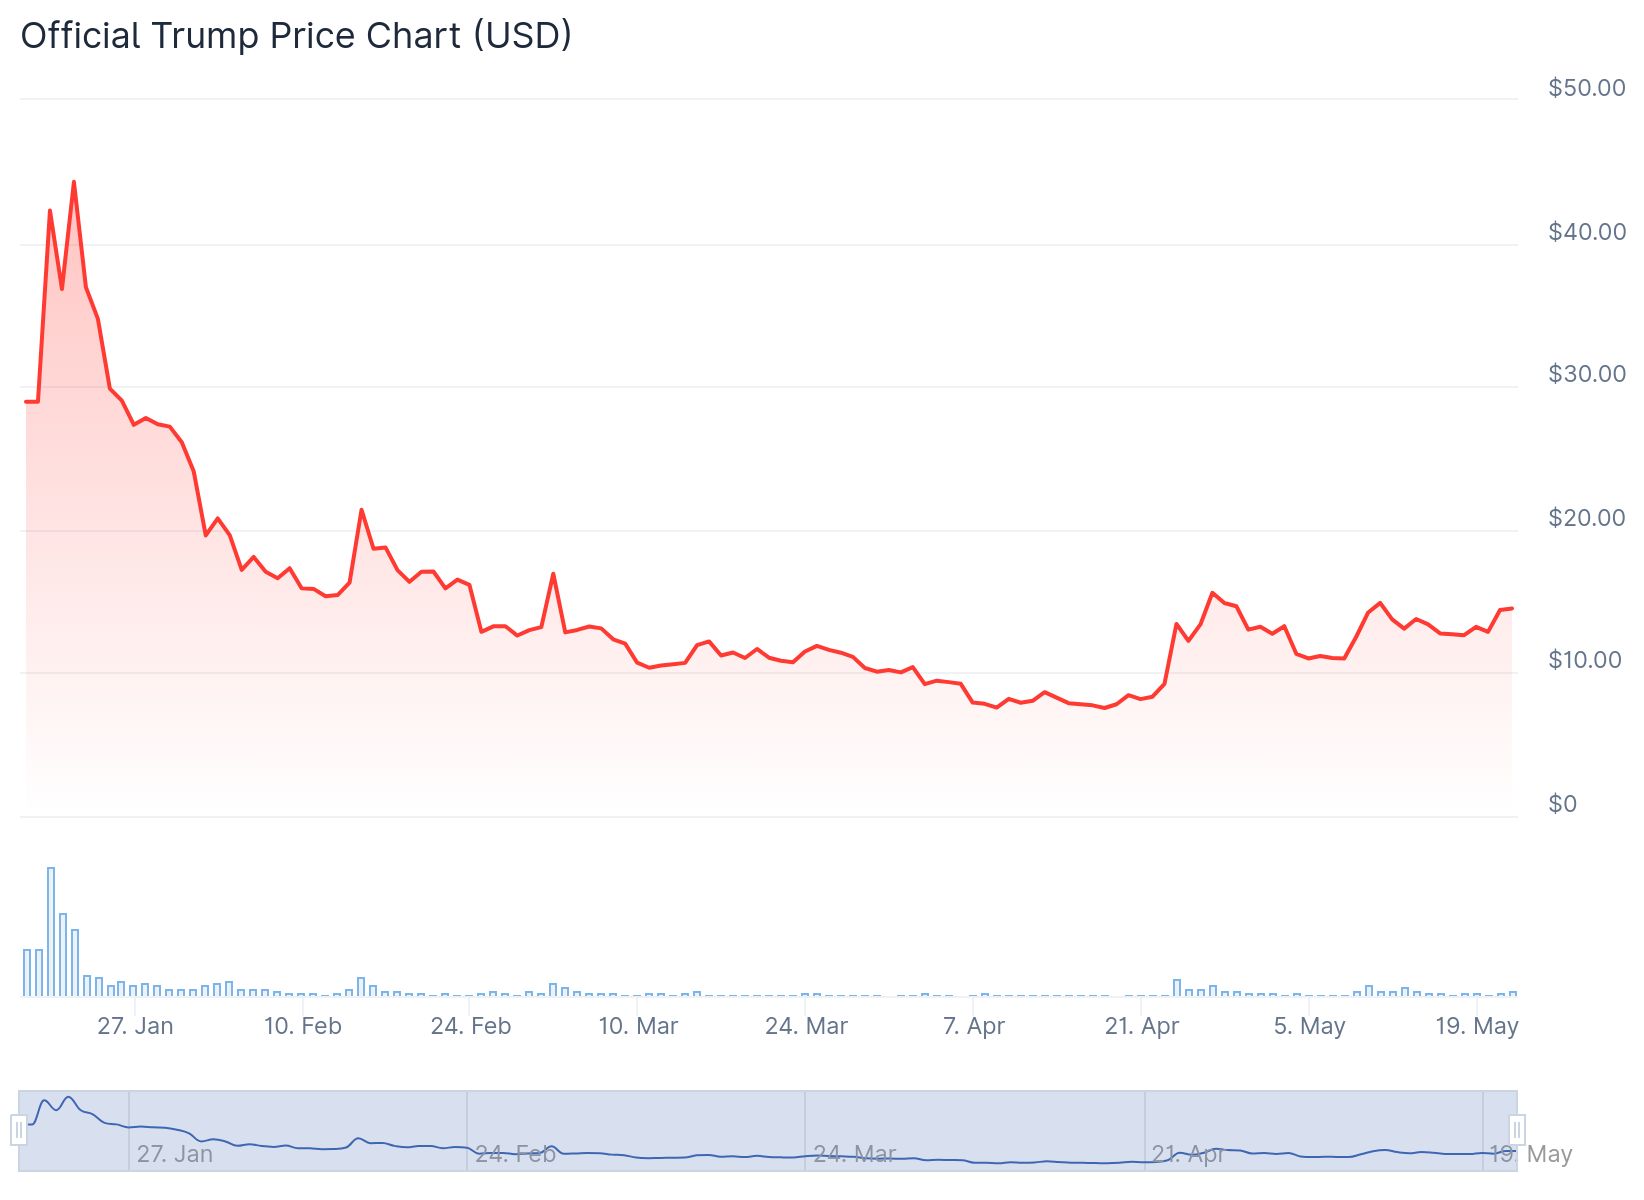This screenshot has width=1644, height=1200.
Task: Click the price spike in early March
Action: tap(553, 574)
